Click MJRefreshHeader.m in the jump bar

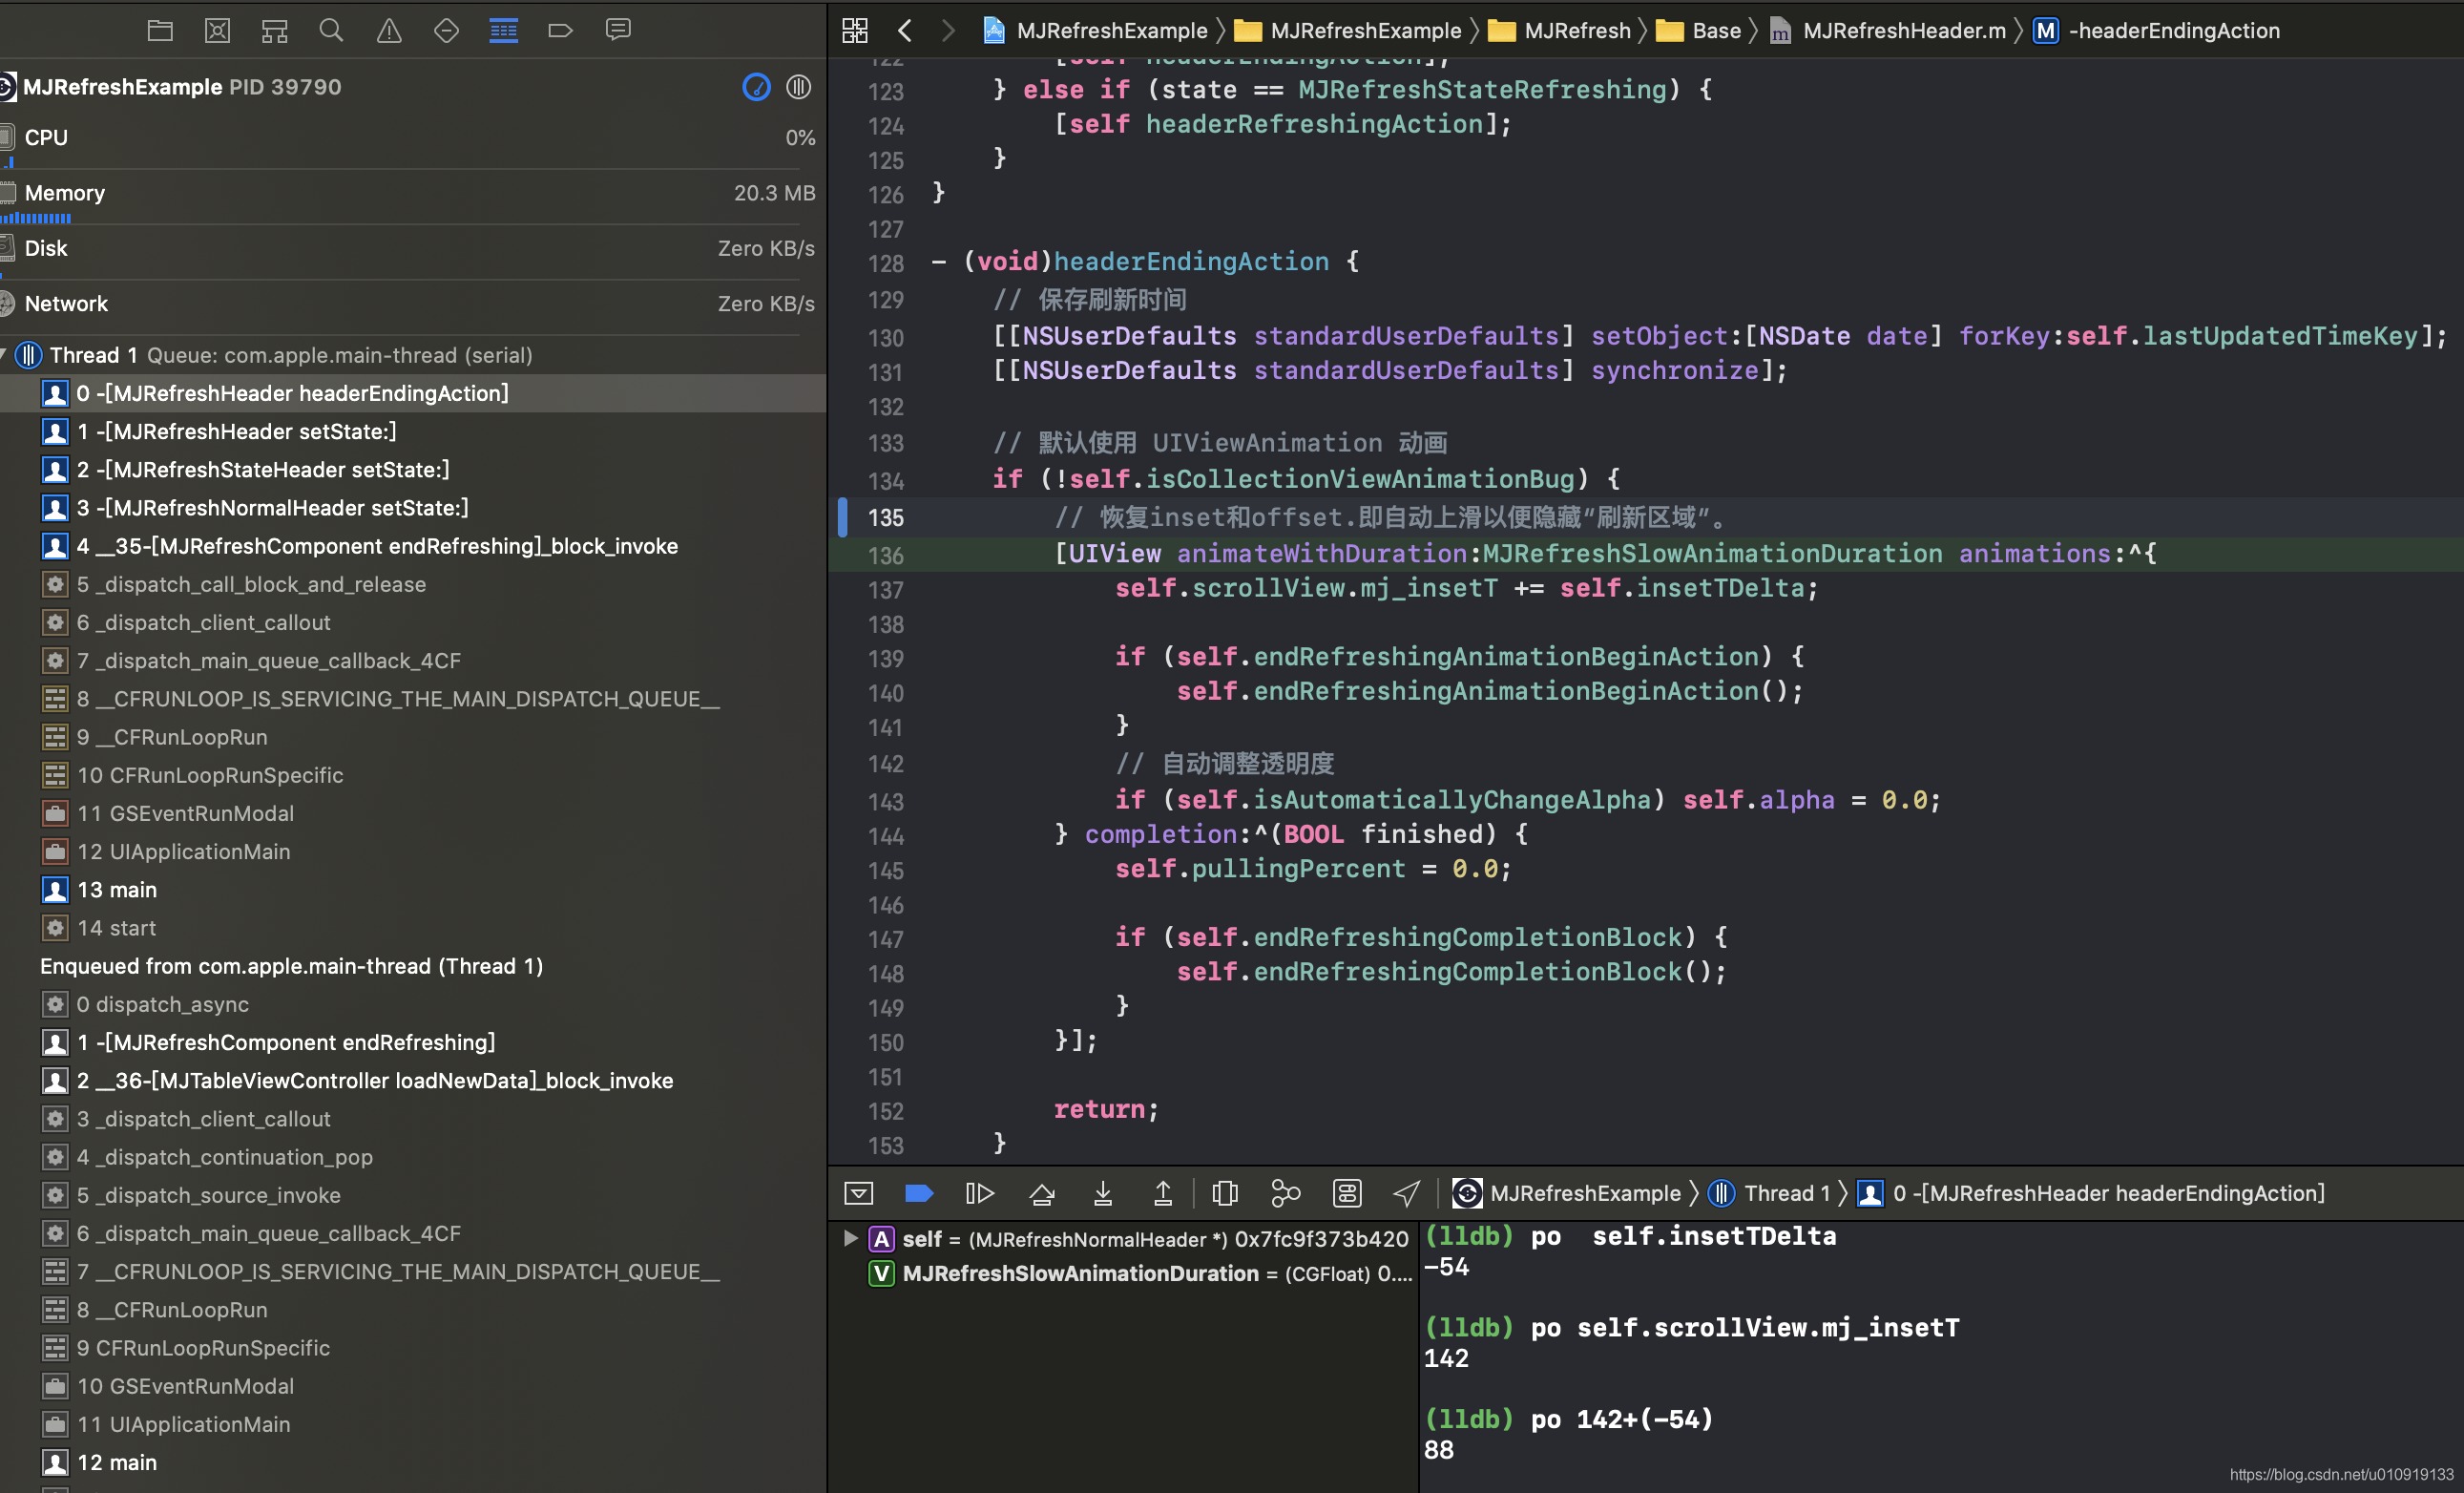click(1903, 30)
